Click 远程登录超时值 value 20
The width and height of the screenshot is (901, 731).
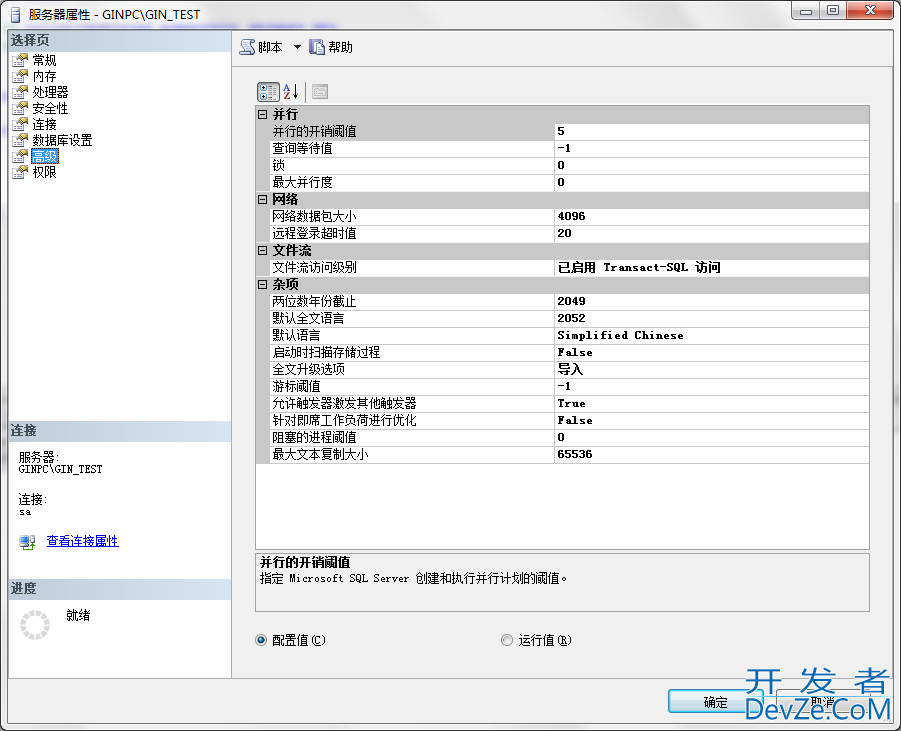point(712,233)
